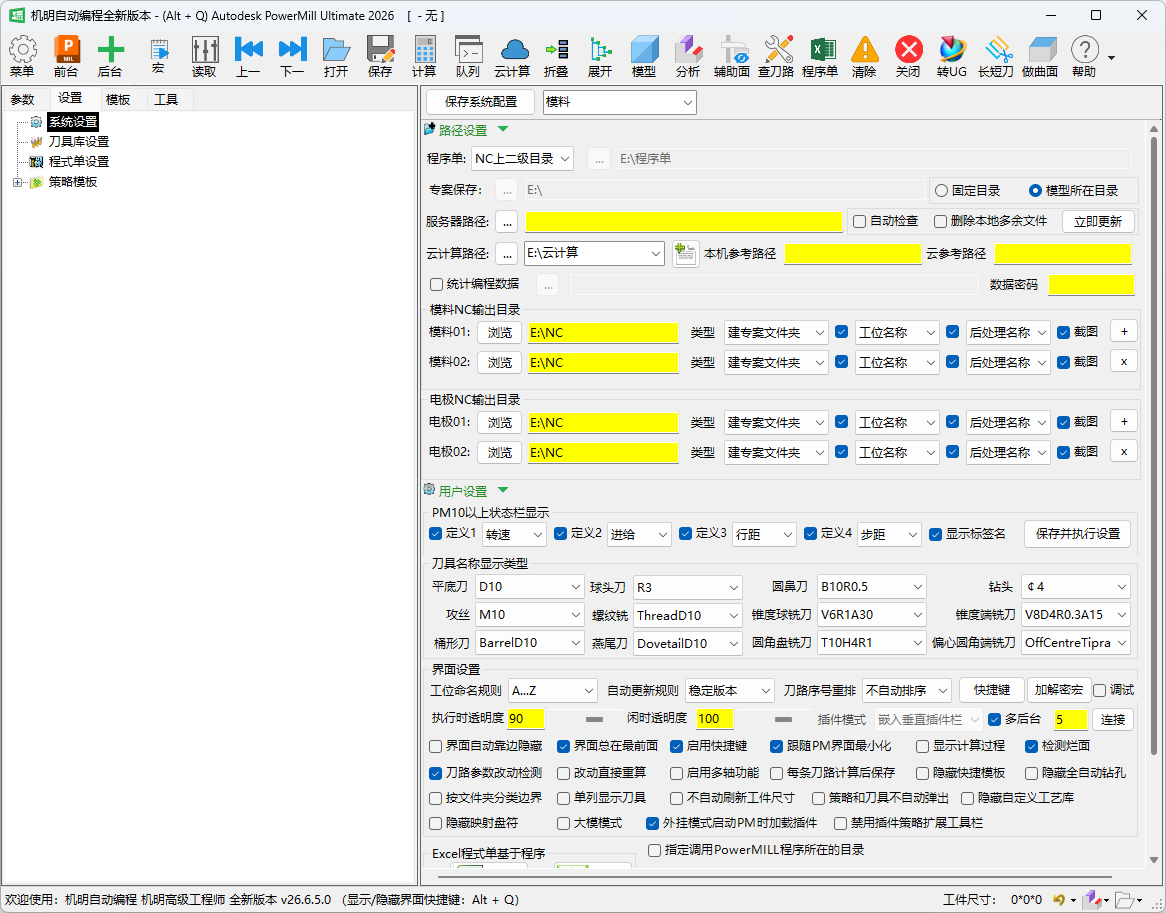Click the 辅助面 icon
This screenshot has width=1166, height=913.
coord(732,57)
